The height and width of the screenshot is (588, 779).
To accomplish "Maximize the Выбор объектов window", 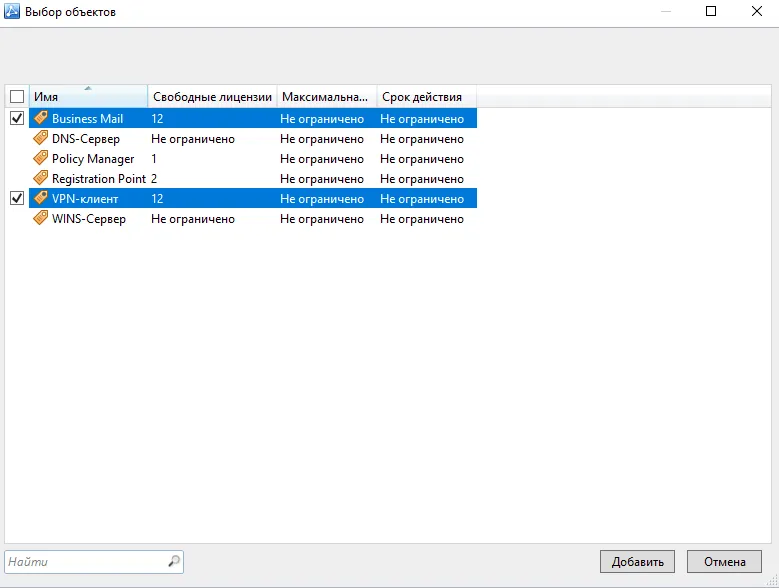I will [x=711, y=11].
